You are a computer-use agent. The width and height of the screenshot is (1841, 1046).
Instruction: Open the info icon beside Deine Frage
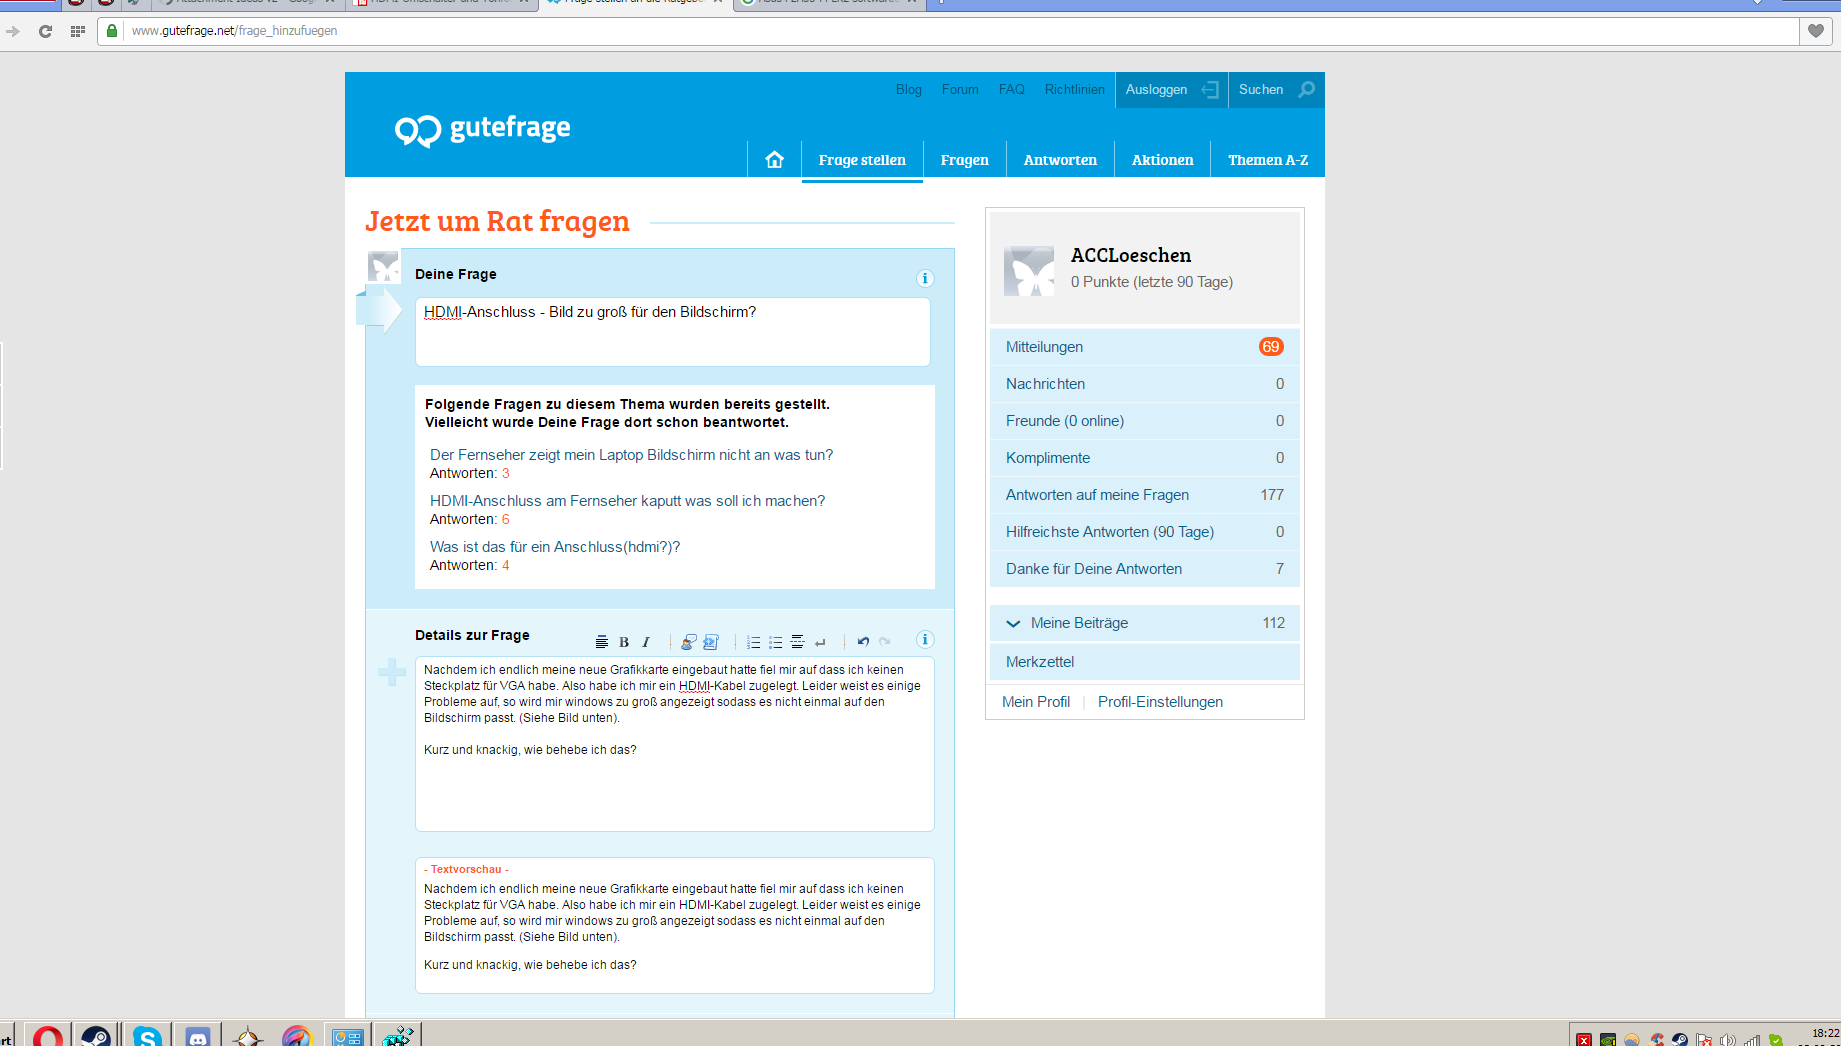pos(925,278)
